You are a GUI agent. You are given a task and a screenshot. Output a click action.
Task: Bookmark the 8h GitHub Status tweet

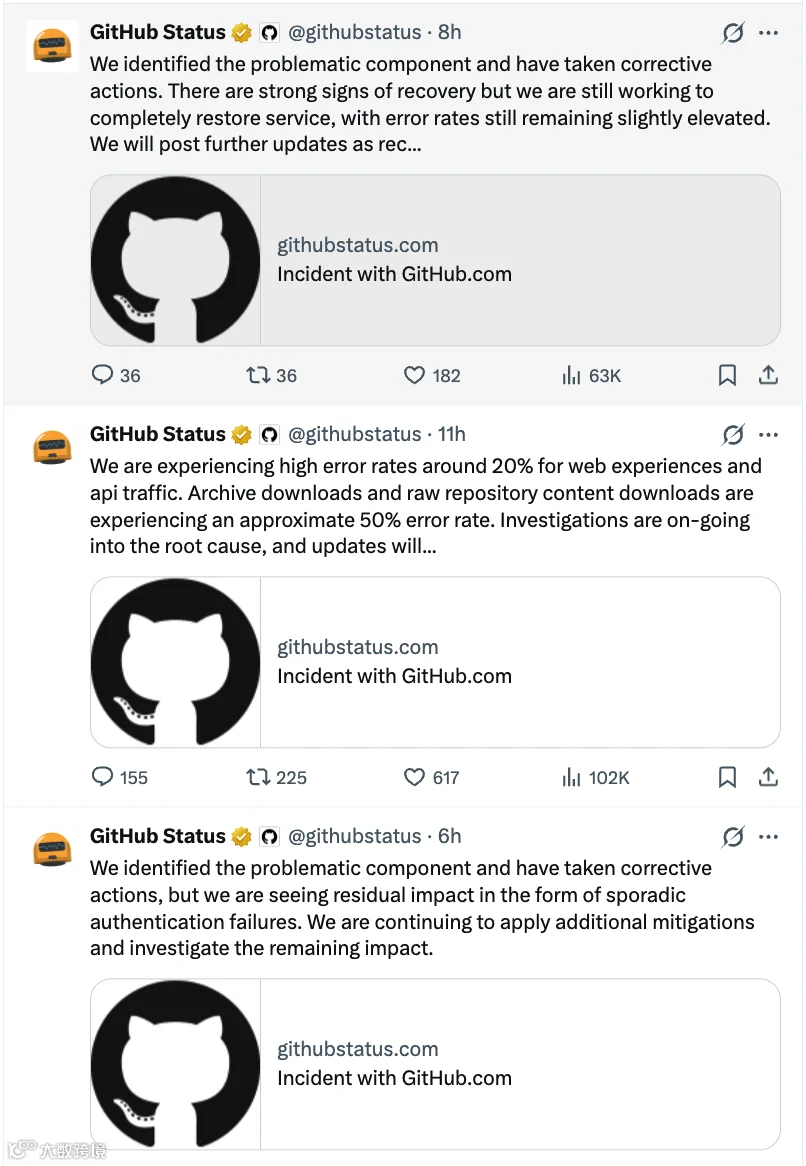[727, 375]
